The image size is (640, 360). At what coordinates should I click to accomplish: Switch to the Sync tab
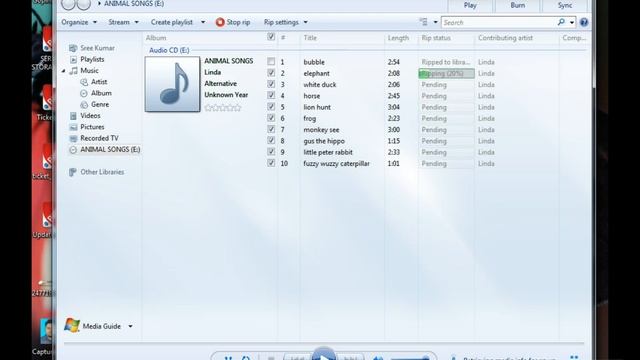tap(564, 5)
